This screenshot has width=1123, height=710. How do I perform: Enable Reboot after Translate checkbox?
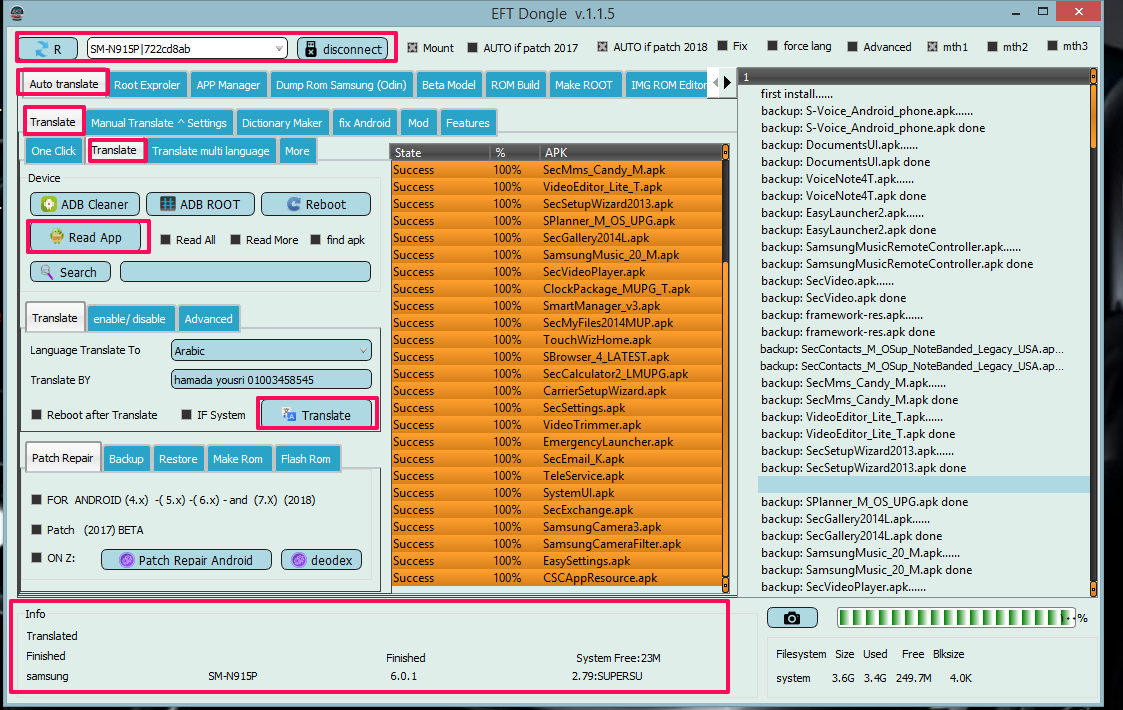37,415
